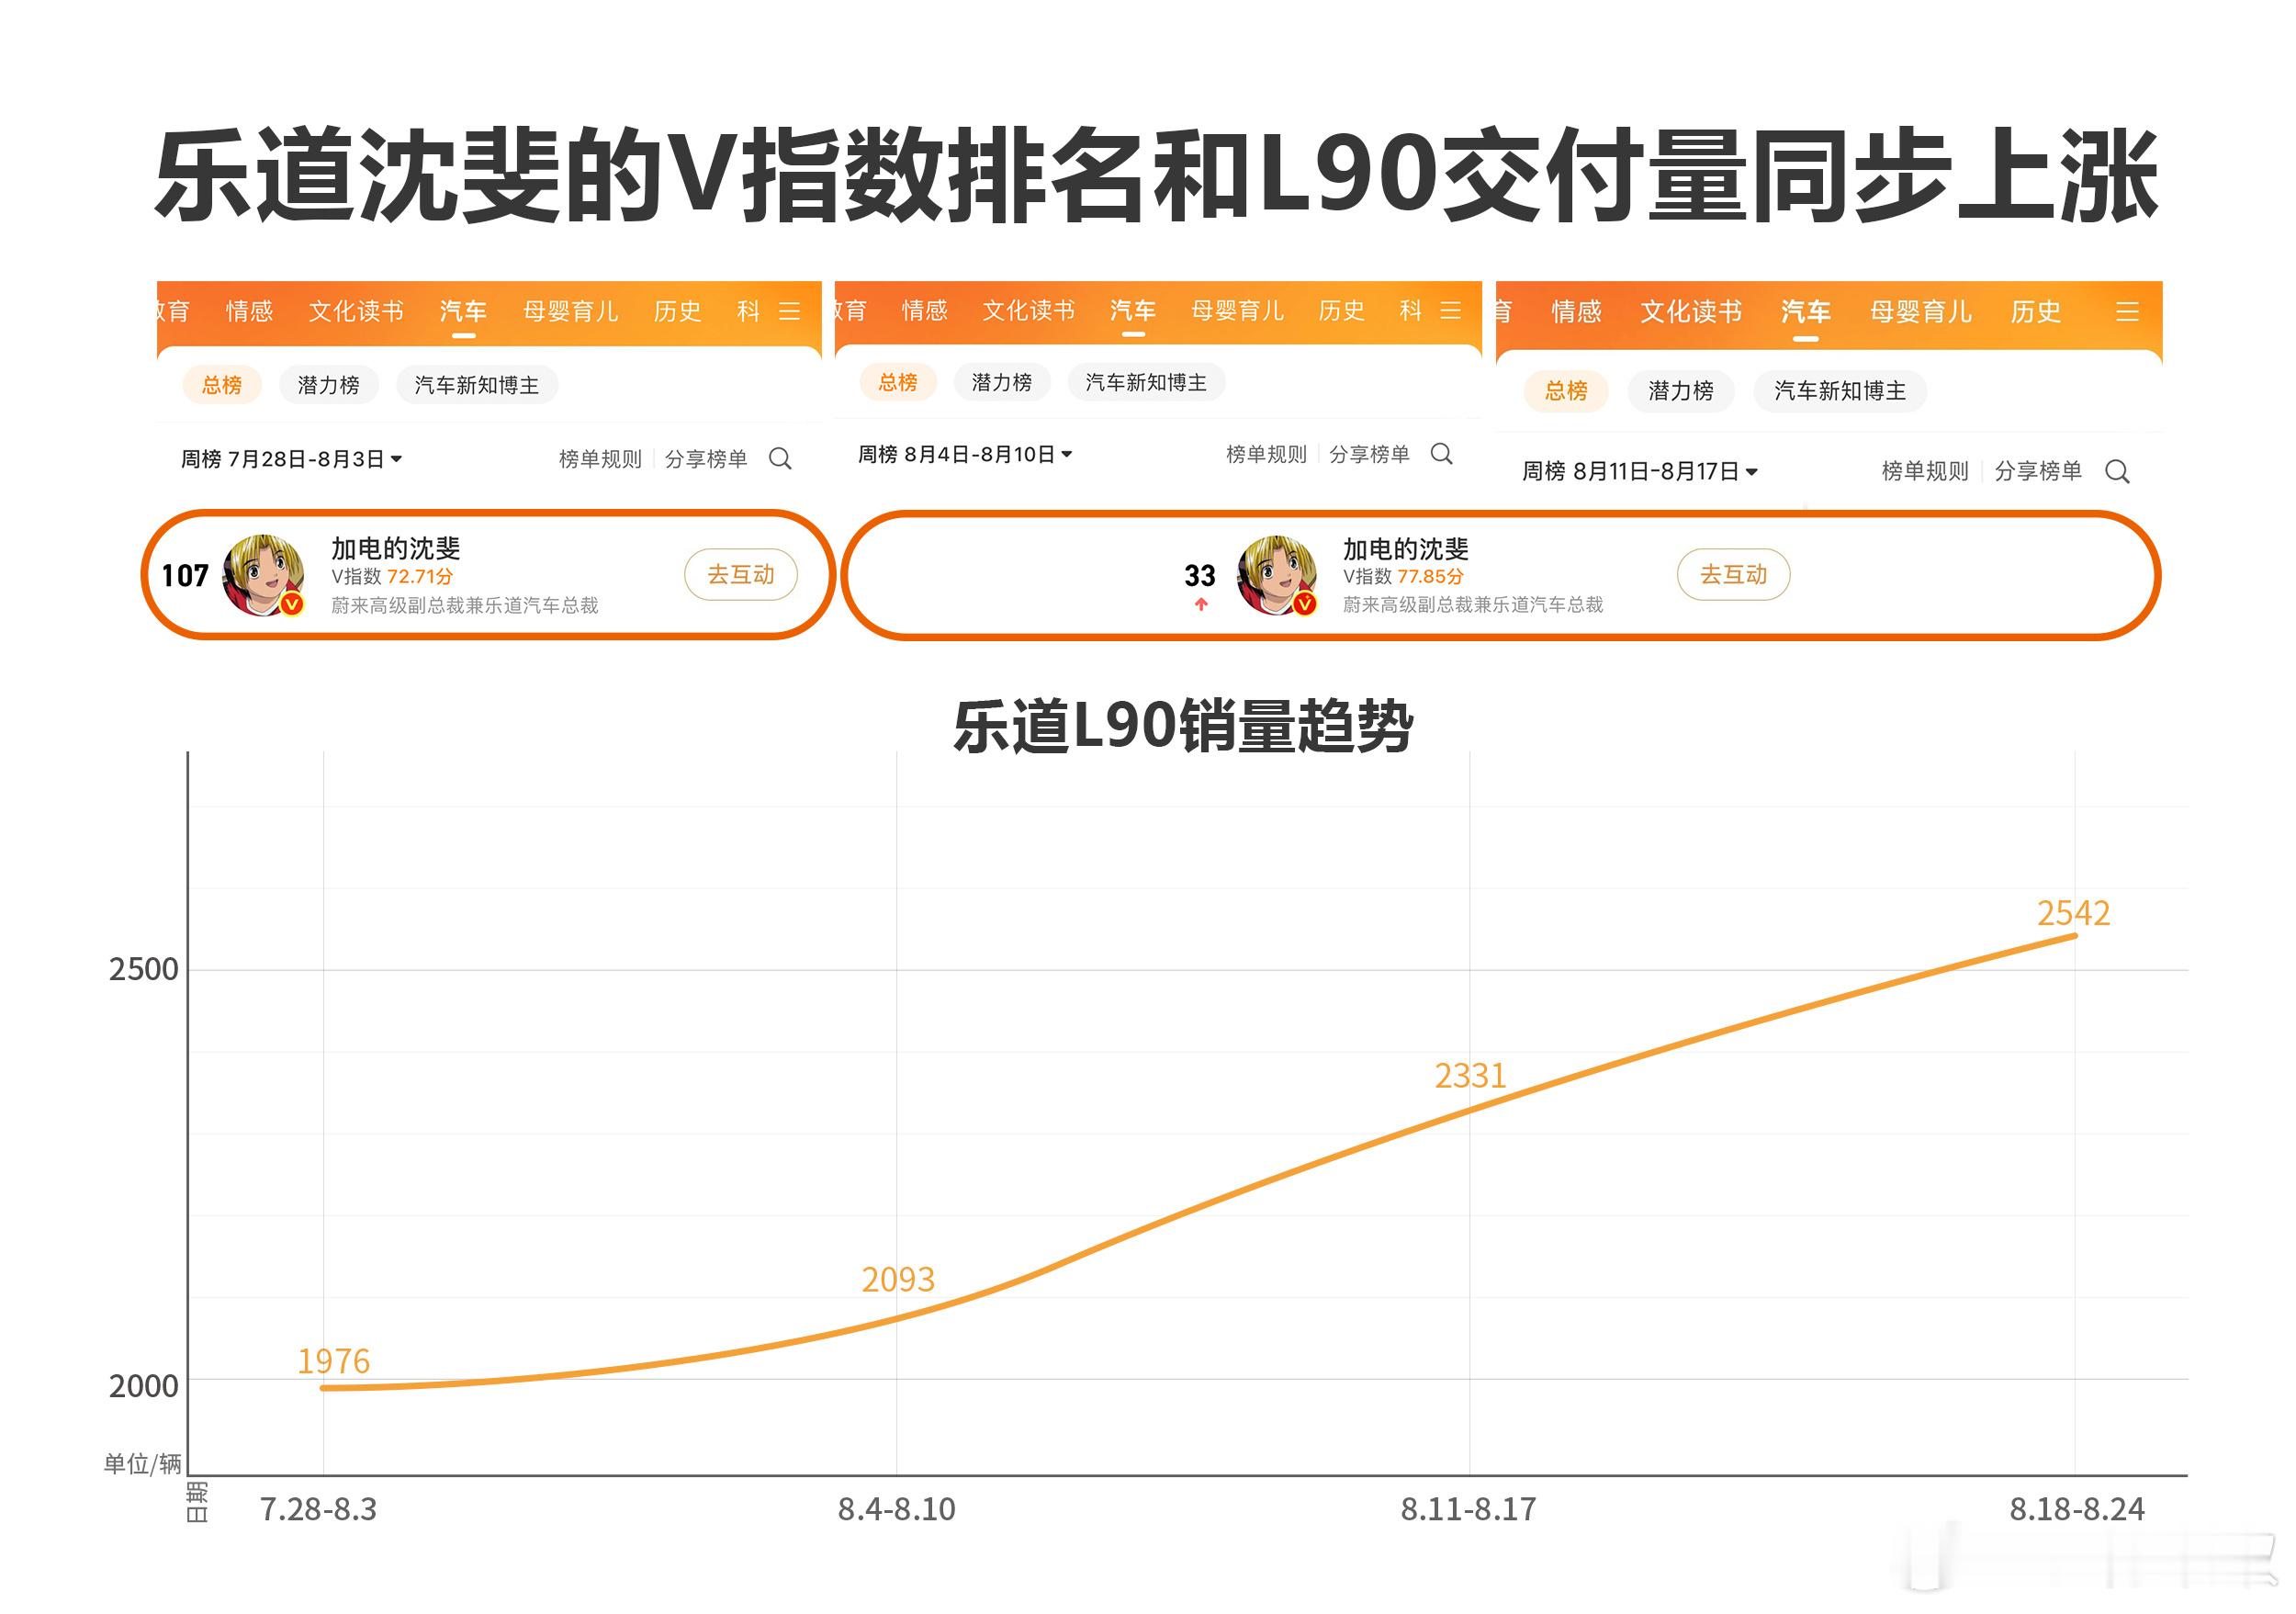Choose 汽车新知博主 chip in right panel
The image size is (2296, 1614).
[1840, 390]
